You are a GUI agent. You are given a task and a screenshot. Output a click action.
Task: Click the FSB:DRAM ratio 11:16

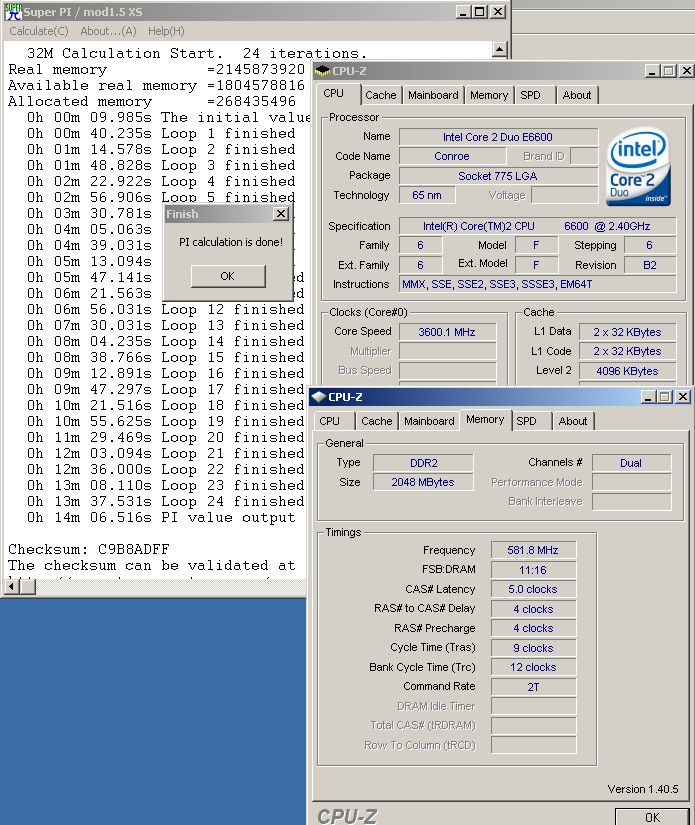click(x=533, y=570)
